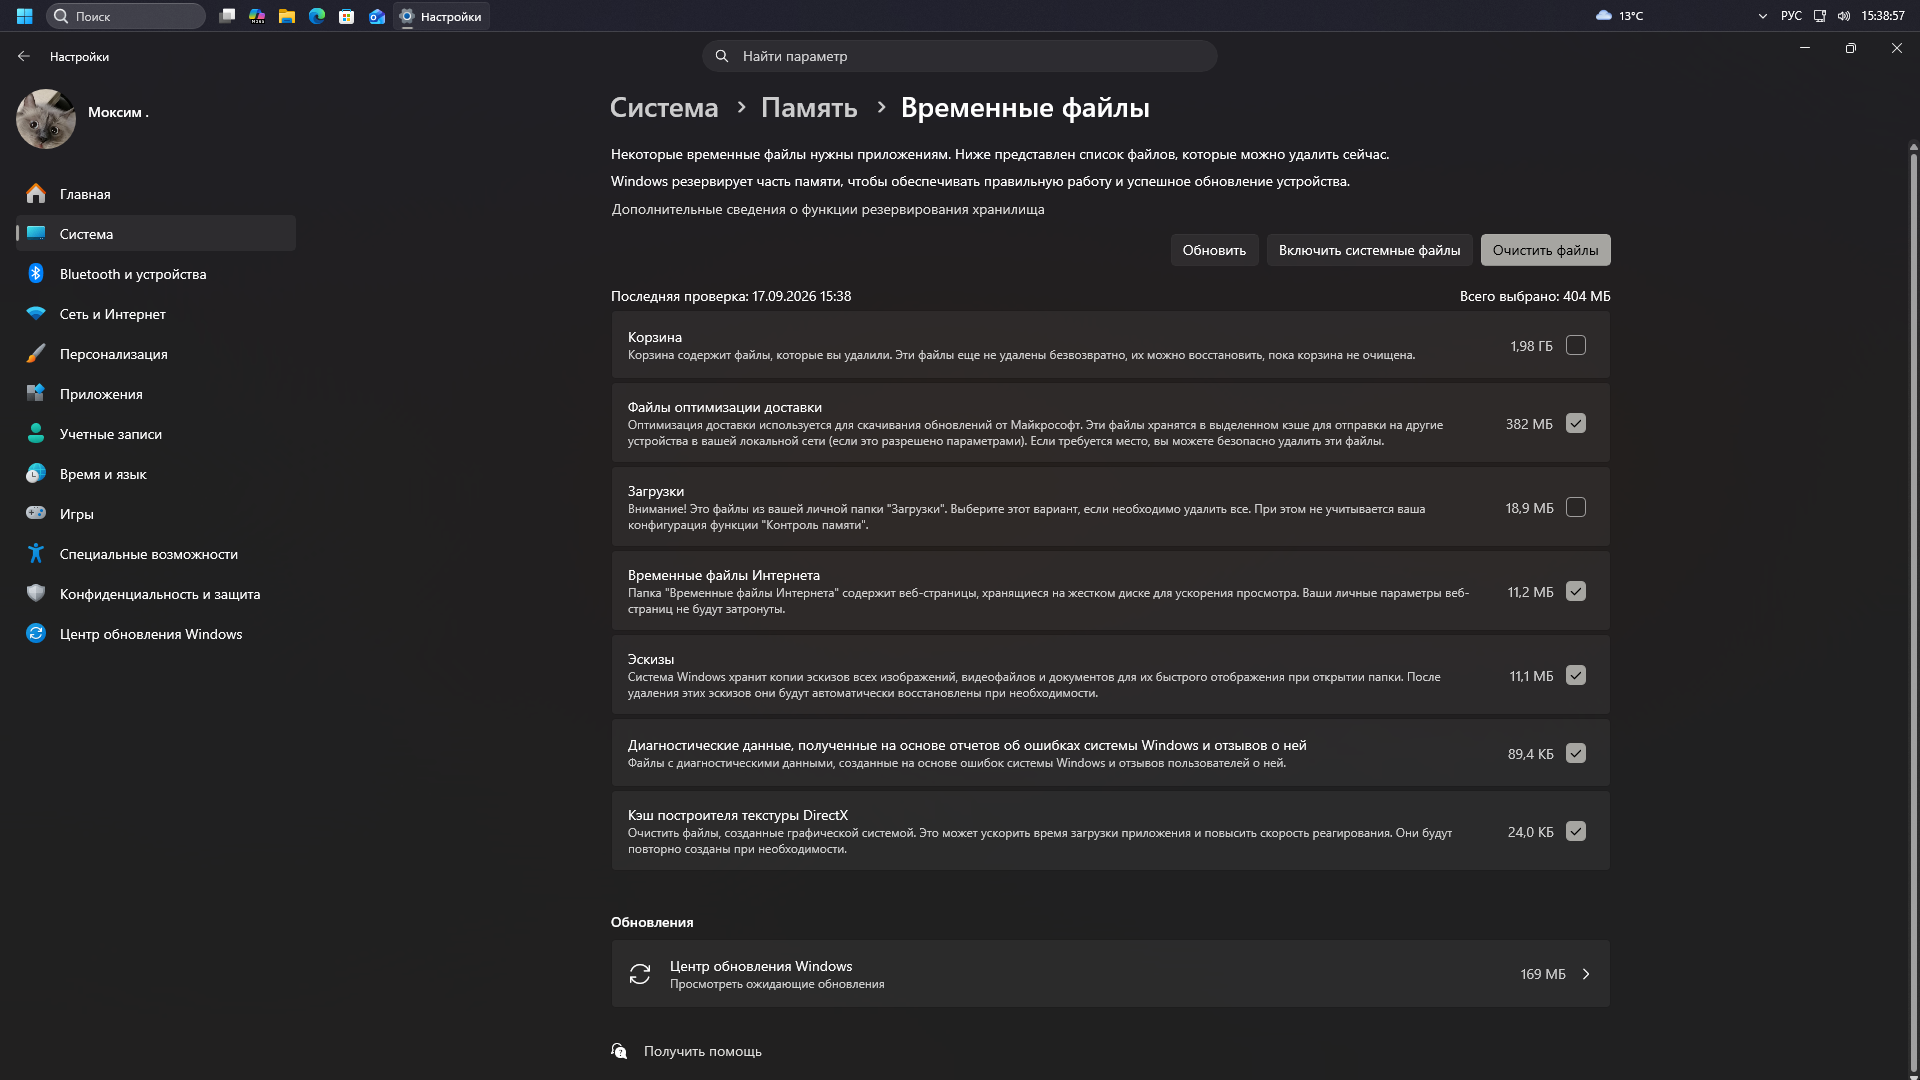The image size is (1920, 1080).
Task: Uncheck Временные файлы Интернета checkbox
Action: [1576, 591]
